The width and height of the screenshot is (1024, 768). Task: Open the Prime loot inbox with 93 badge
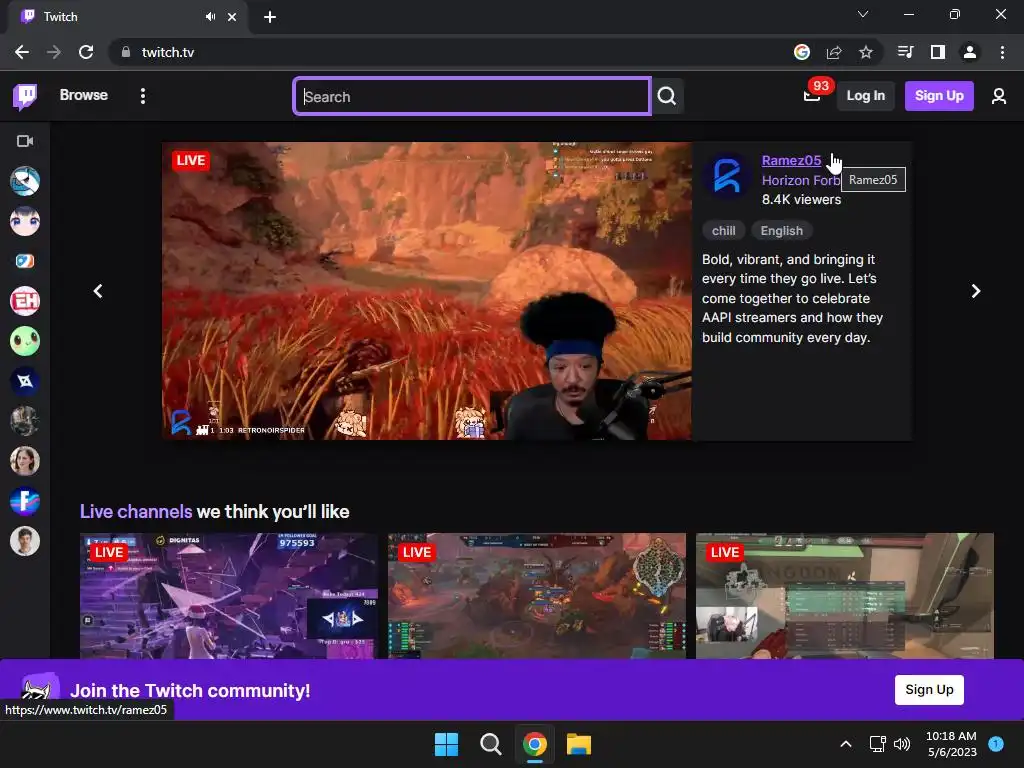pos(812,96)
